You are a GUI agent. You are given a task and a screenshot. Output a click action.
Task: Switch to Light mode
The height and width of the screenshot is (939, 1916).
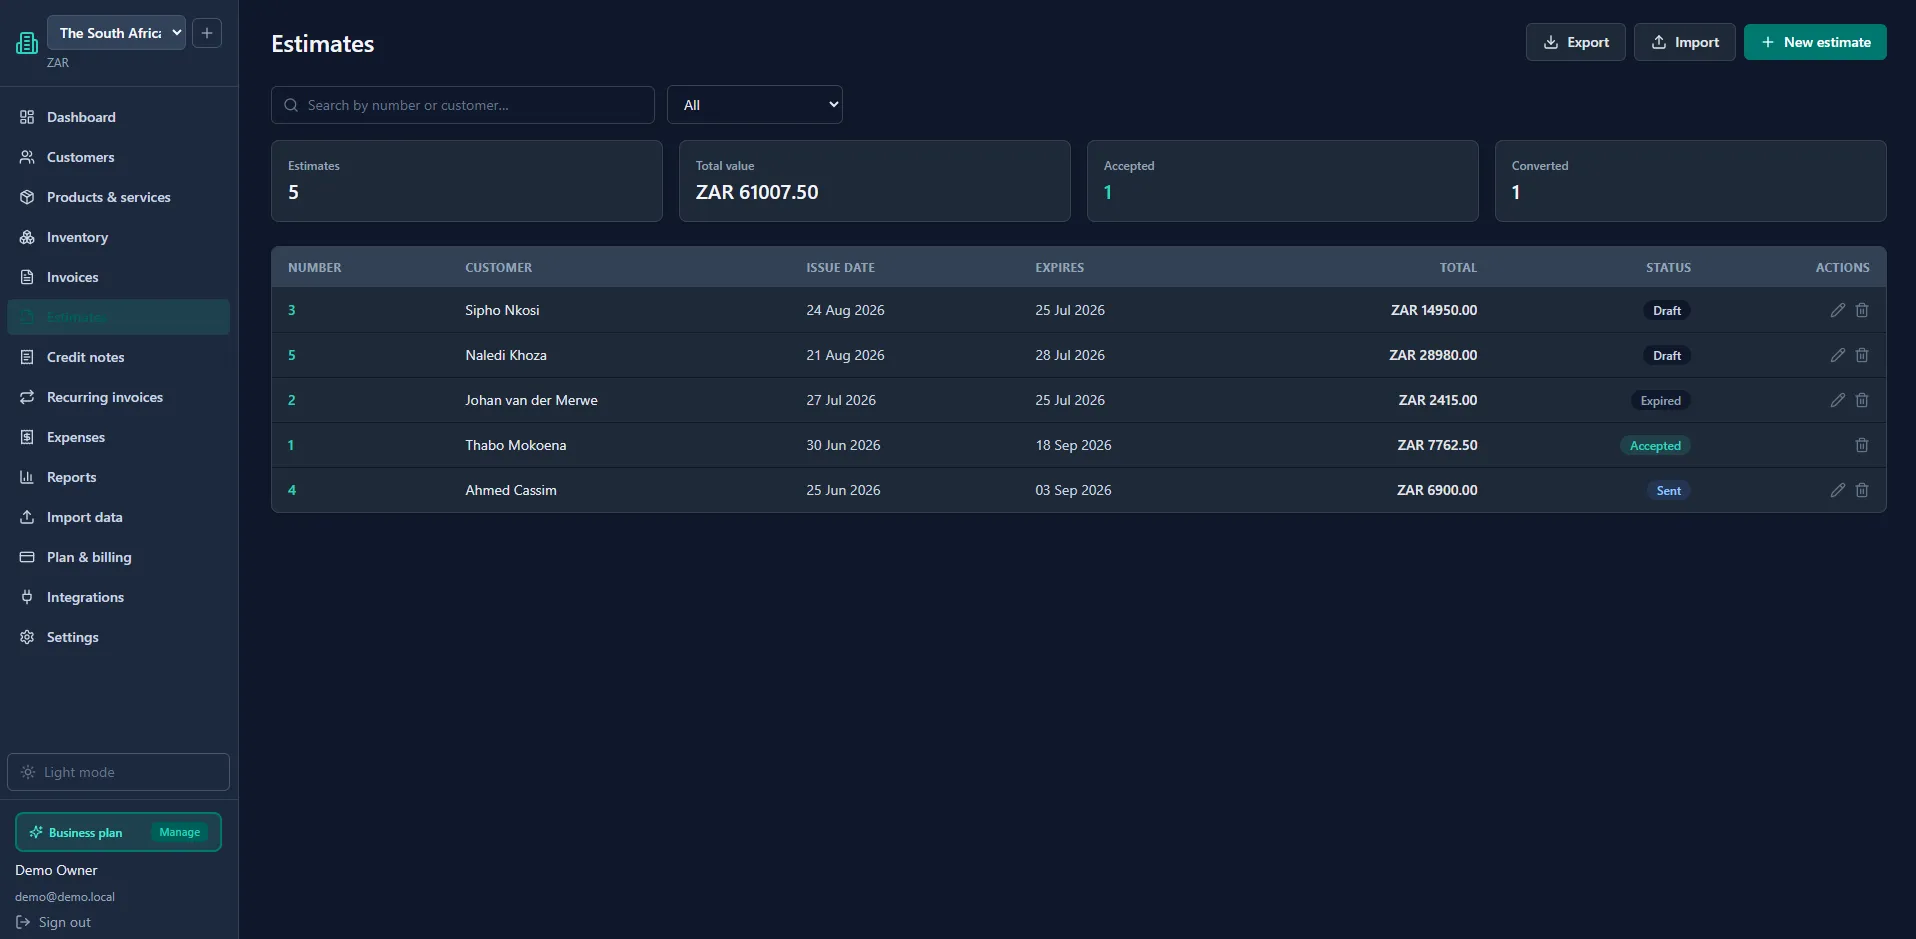118,772
